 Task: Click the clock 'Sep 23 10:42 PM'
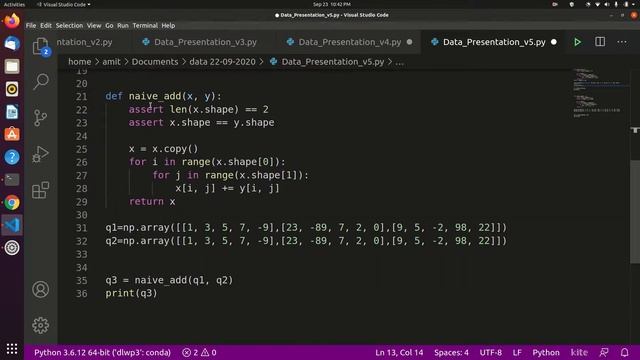tap(332, 4)
